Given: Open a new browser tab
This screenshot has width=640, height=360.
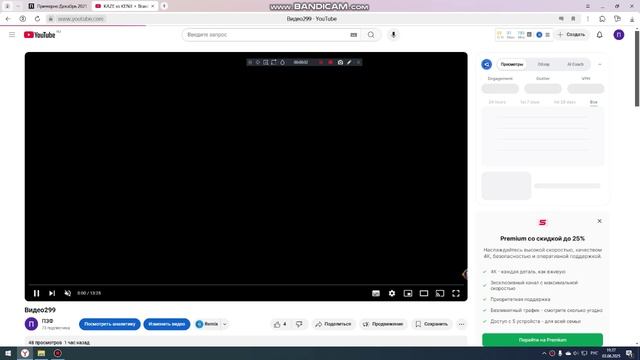Looking at the screenshot, I should [164, 6].
